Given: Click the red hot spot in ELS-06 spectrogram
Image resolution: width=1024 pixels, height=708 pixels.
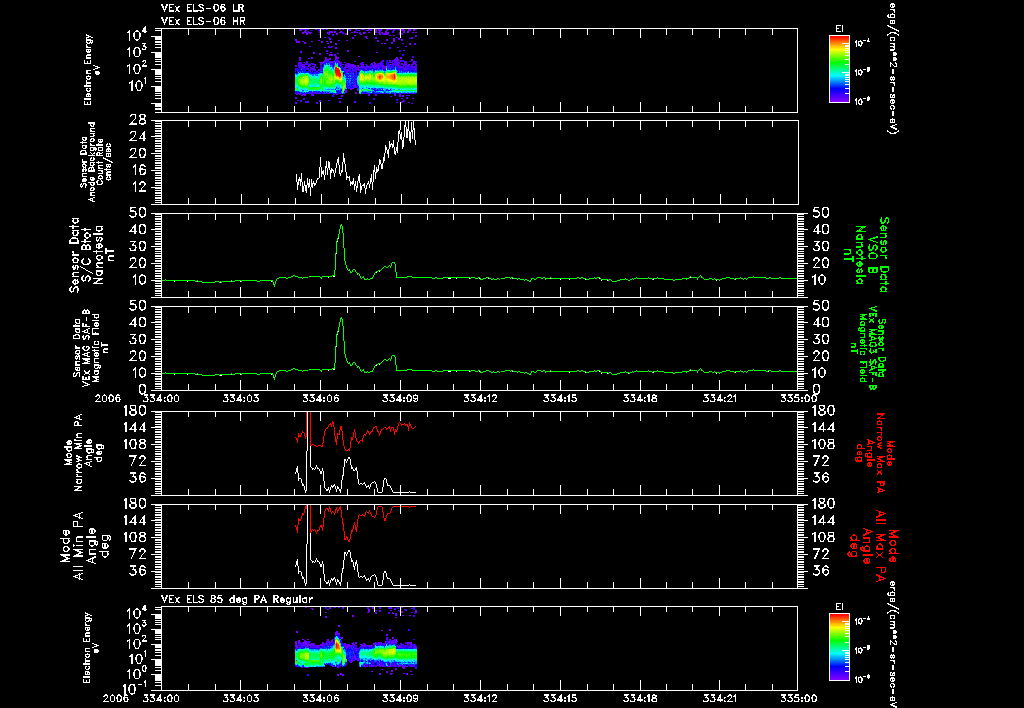Looking at the screenshot, I should [x=338, y=72].
